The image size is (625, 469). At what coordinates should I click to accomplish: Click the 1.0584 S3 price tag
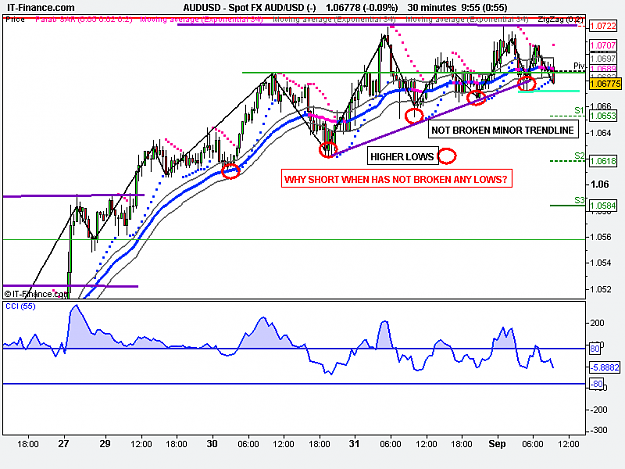tap(603, 206)
